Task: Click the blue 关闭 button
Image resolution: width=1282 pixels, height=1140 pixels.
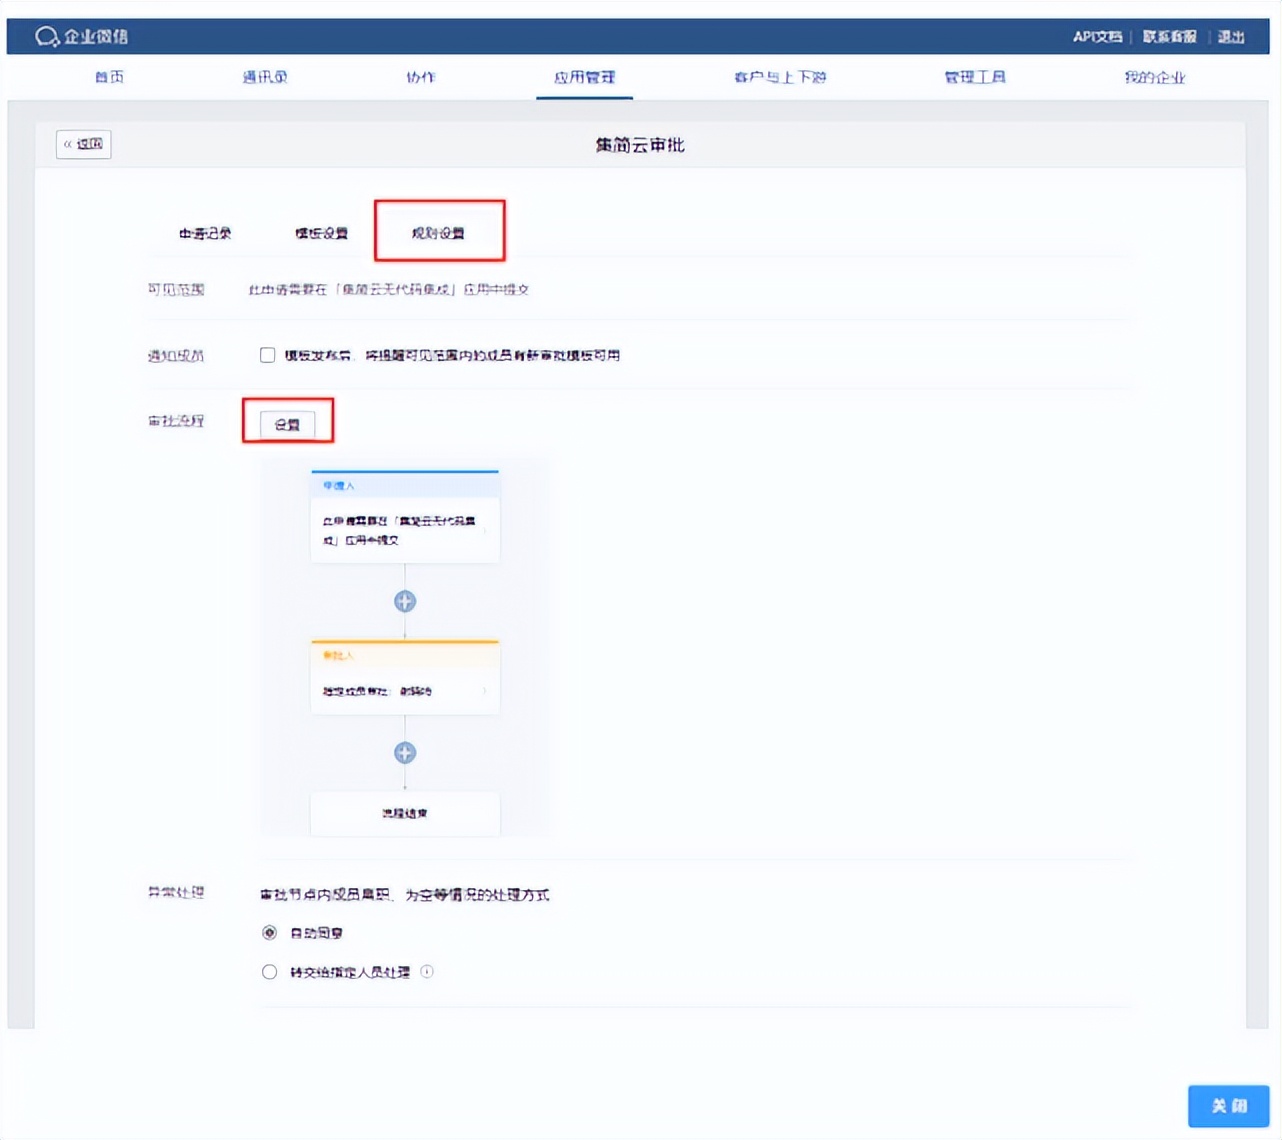Action: point(1228,1106)
